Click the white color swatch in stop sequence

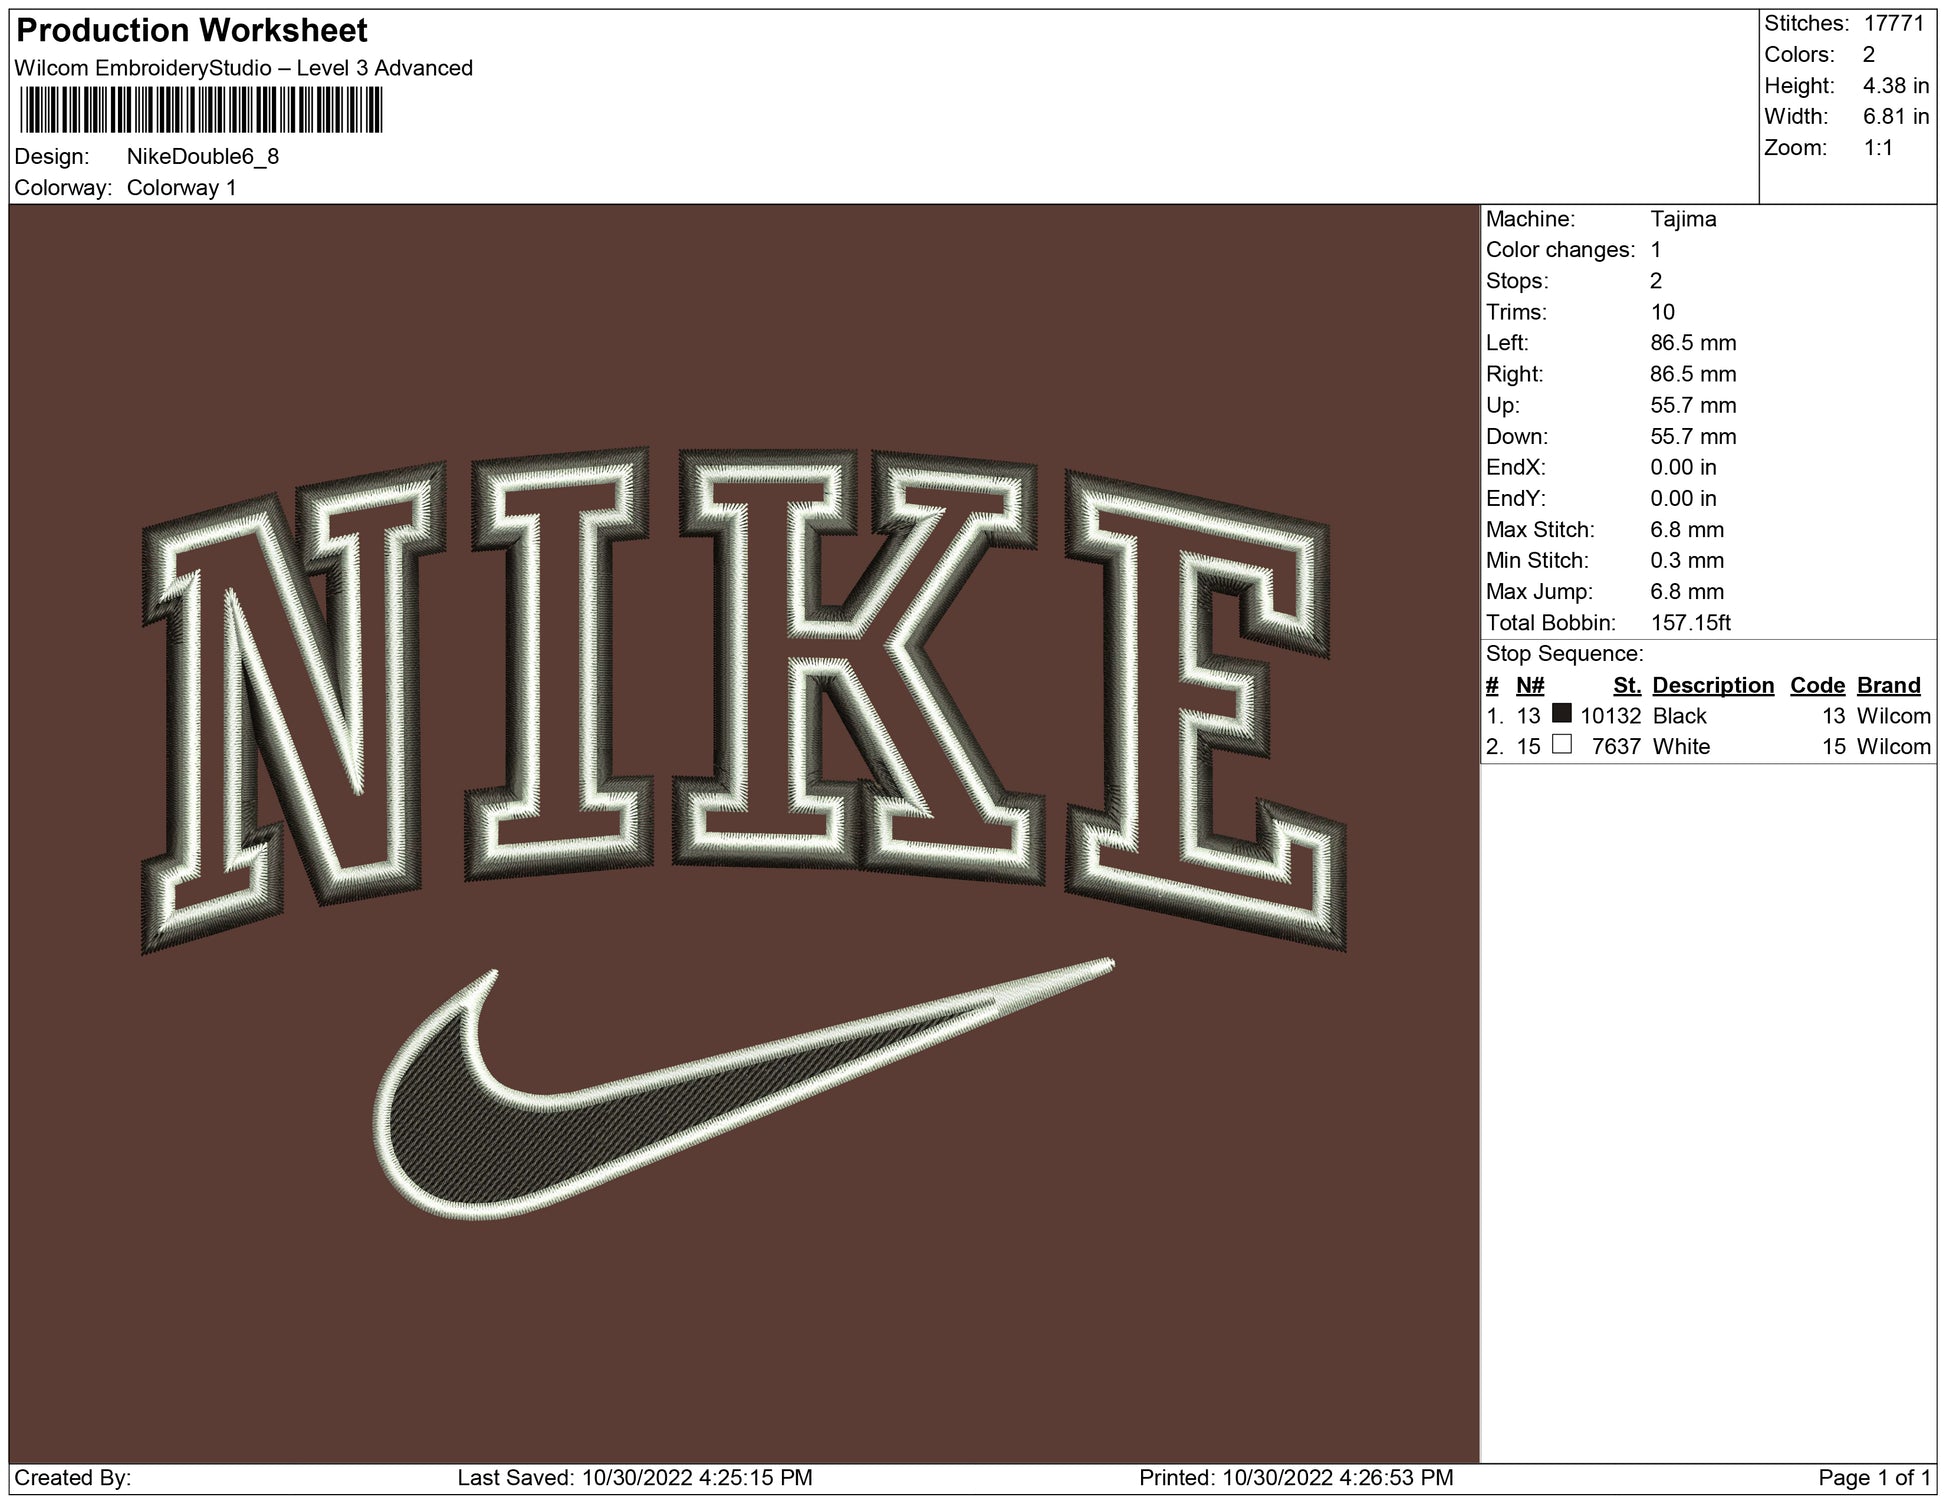coord(1561,745)
